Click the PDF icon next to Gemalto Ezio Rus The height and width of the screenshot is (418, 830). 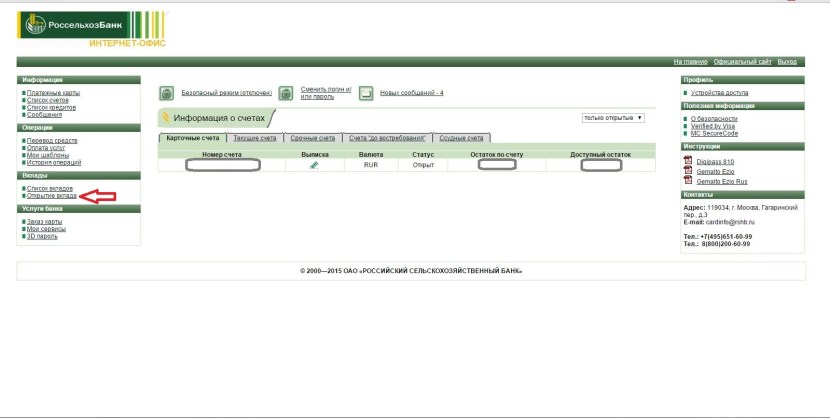click(687, 181)
